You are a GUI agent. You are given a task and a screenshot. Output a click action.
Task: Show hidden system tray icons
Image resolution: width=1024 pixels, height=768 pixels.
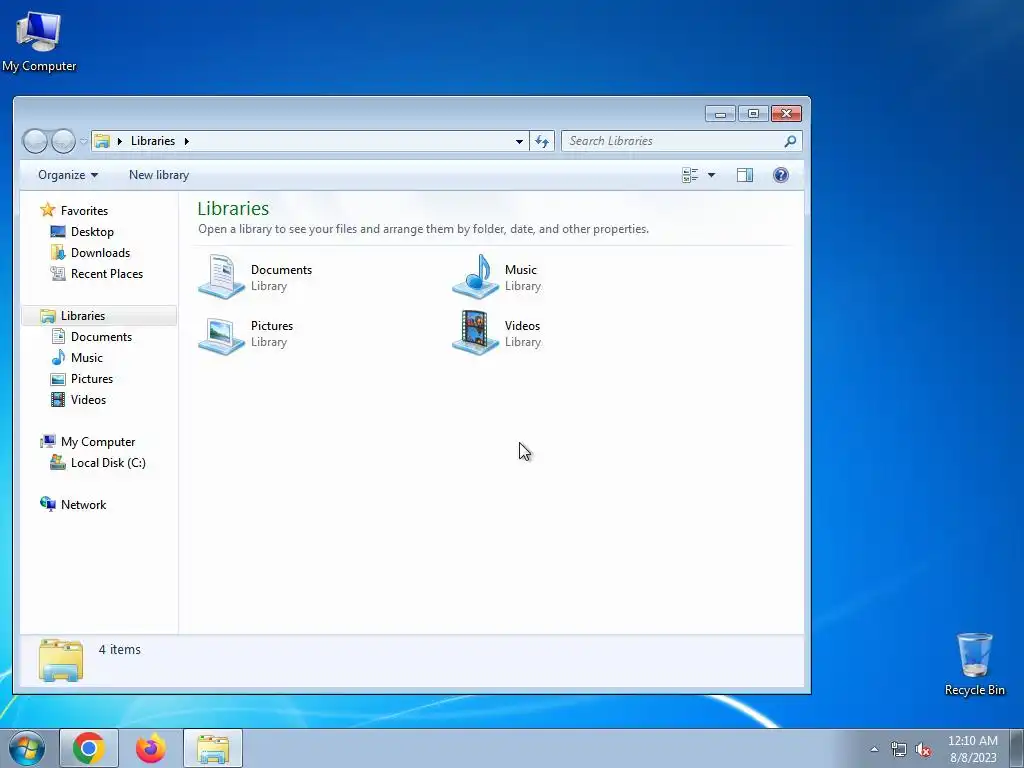[874, 749]
